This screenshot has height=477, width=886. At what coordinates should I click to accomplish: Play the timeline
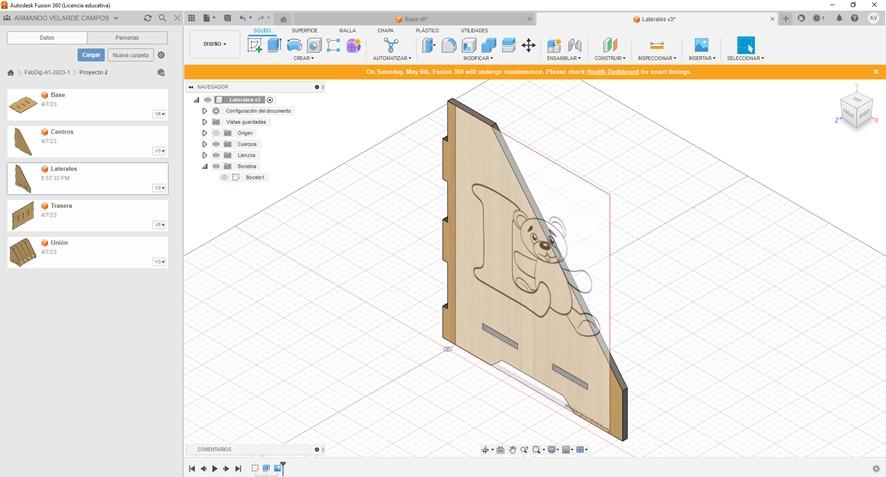point(215,469)
